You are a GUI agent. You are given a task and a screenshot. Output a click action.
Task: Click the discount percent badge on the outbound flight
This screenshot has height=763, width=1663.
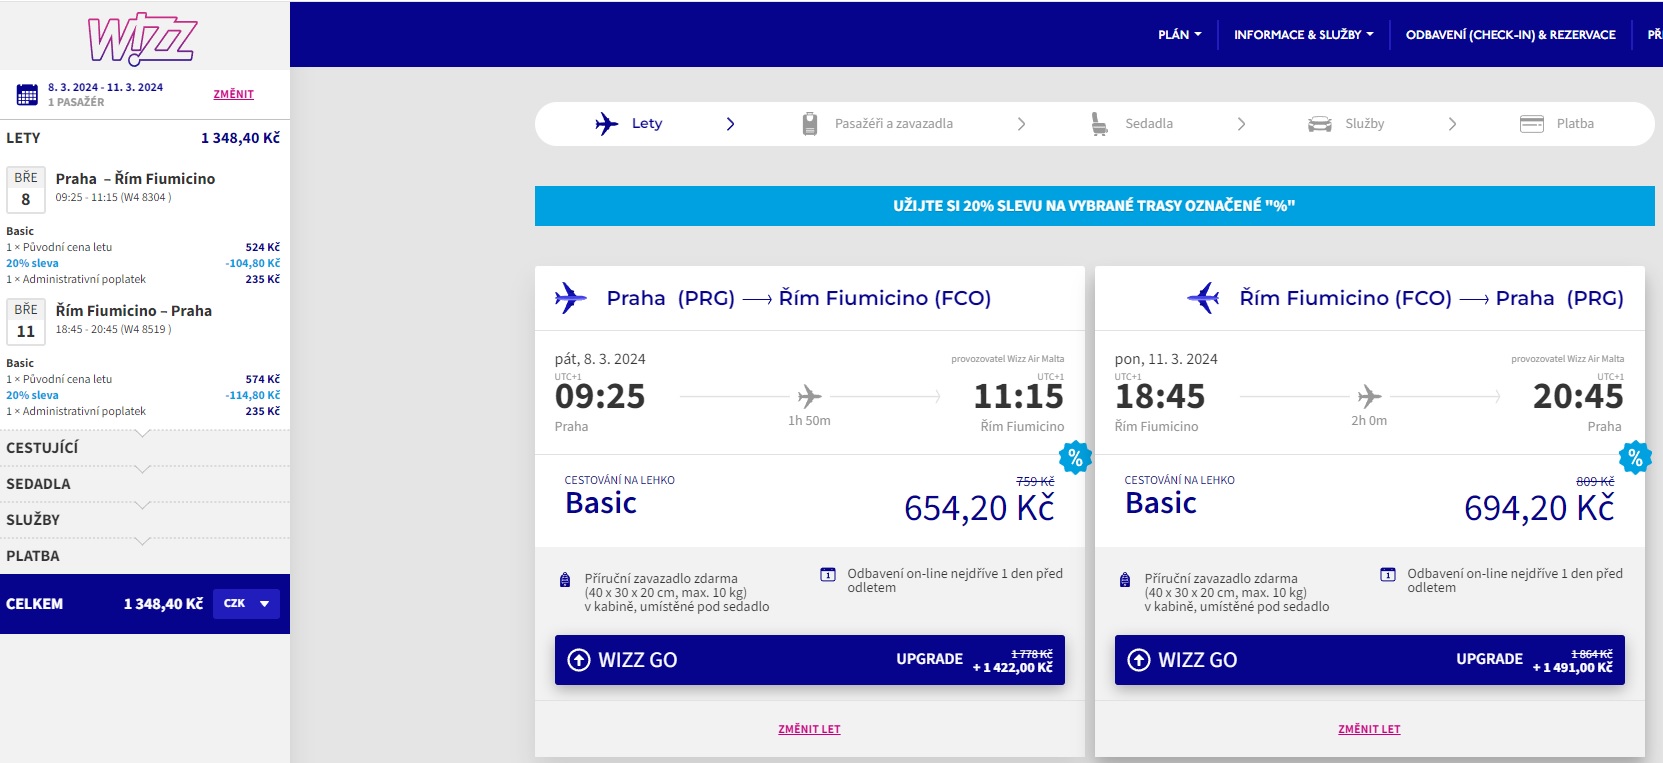pyautogui.click(x=1075, y=457)
